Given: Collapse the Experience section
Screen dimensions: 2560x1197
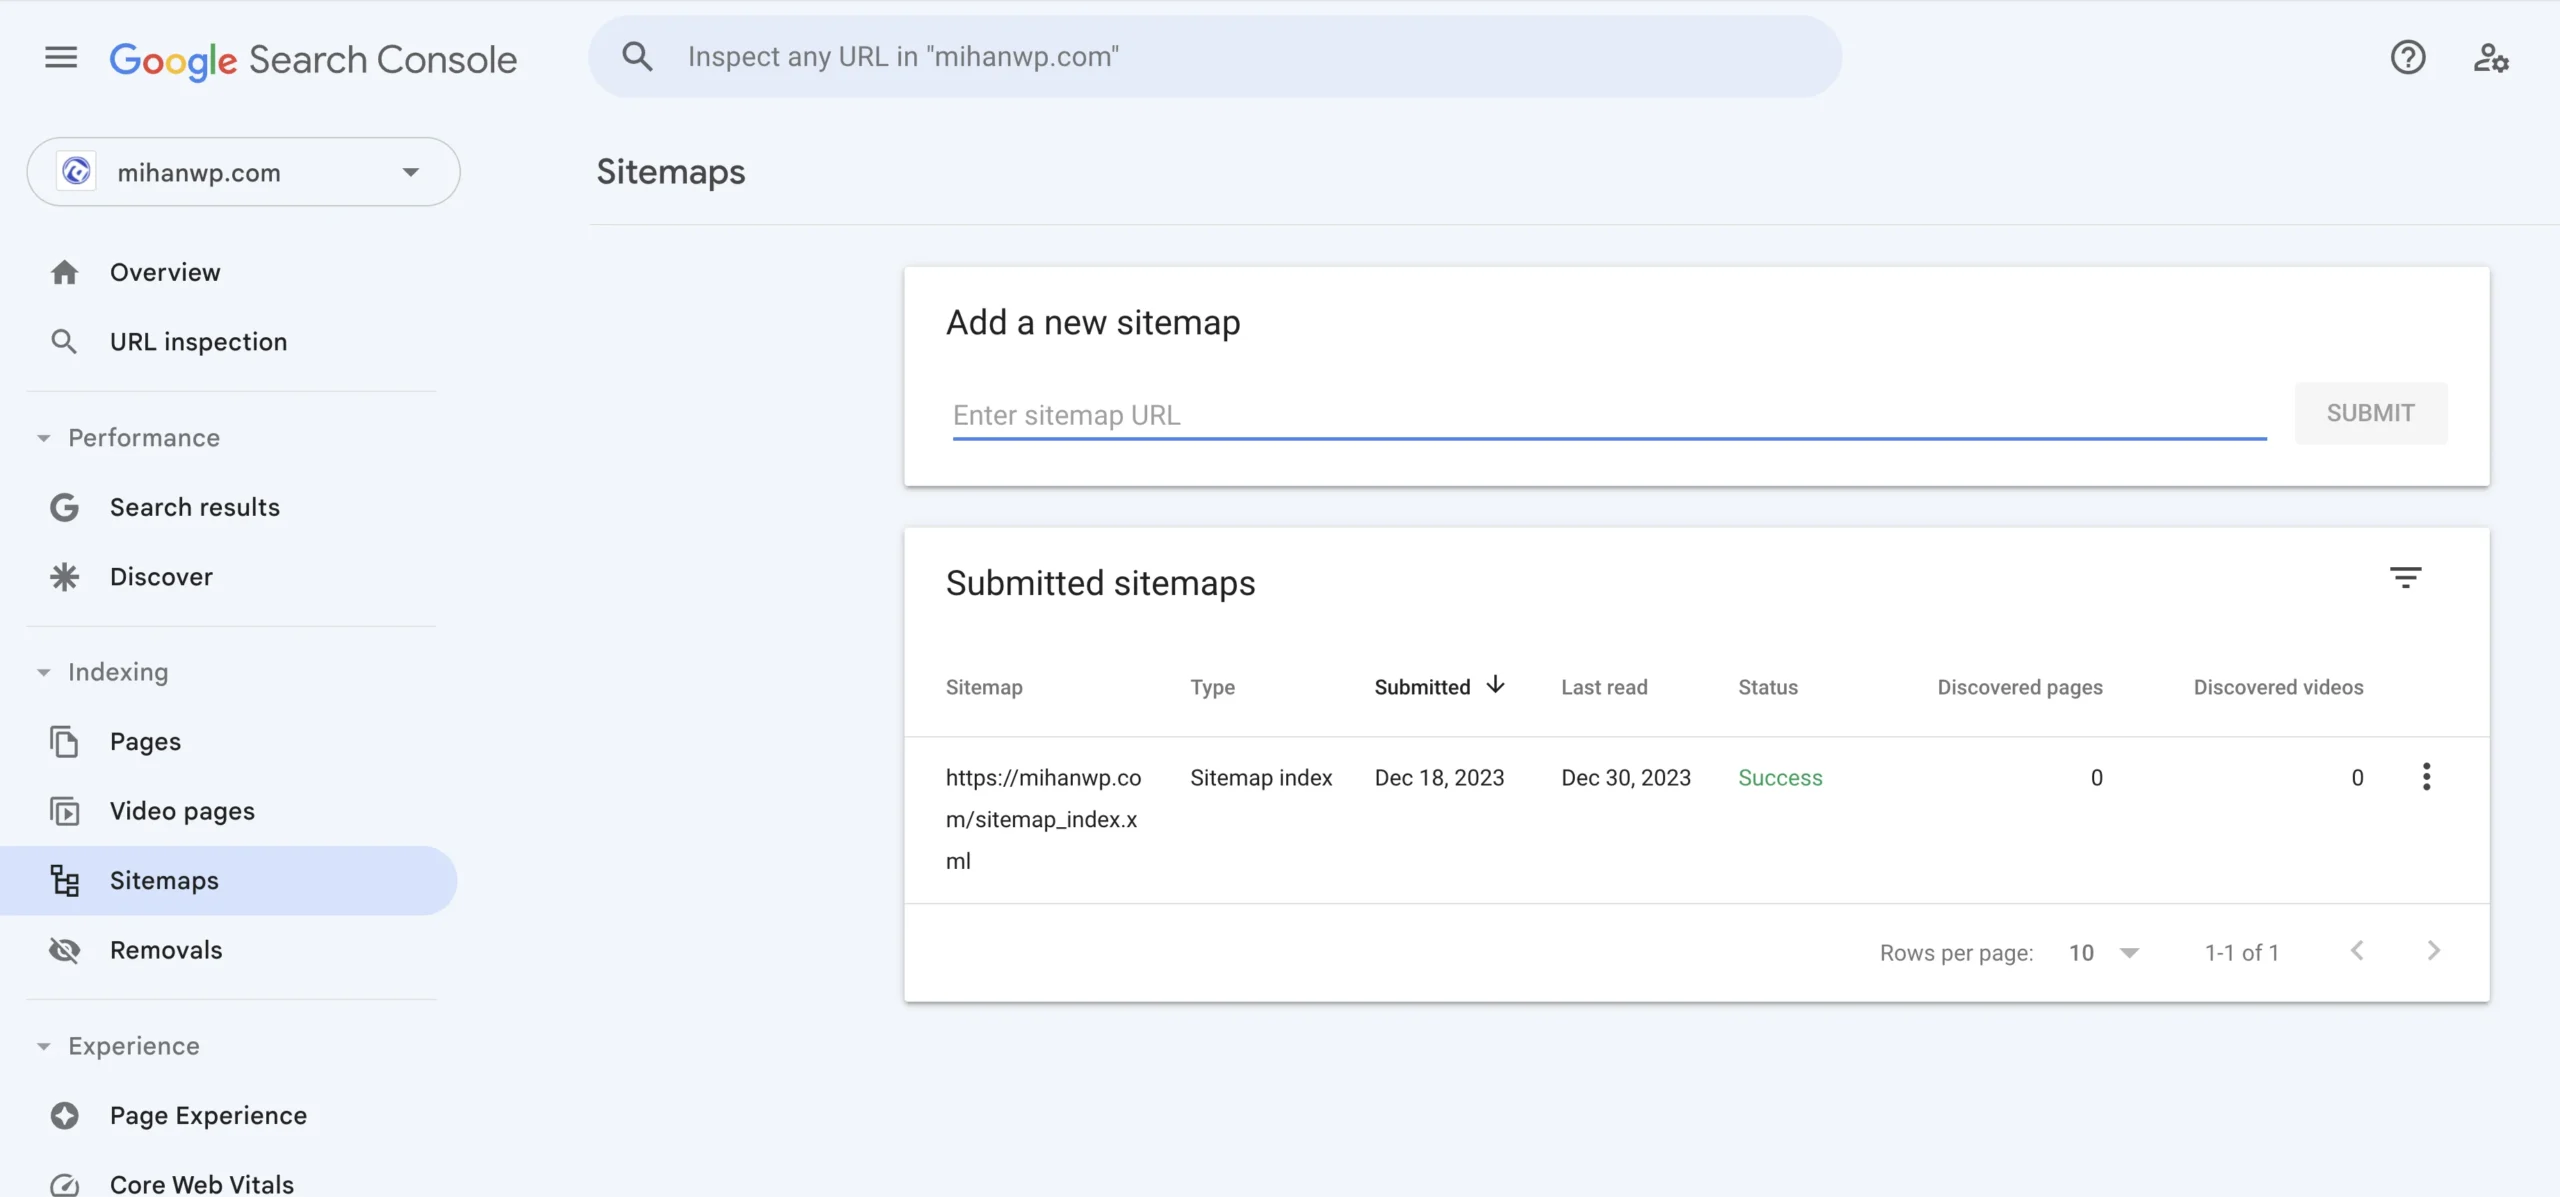Looking at the screenshot, I should click(43, 1046).
